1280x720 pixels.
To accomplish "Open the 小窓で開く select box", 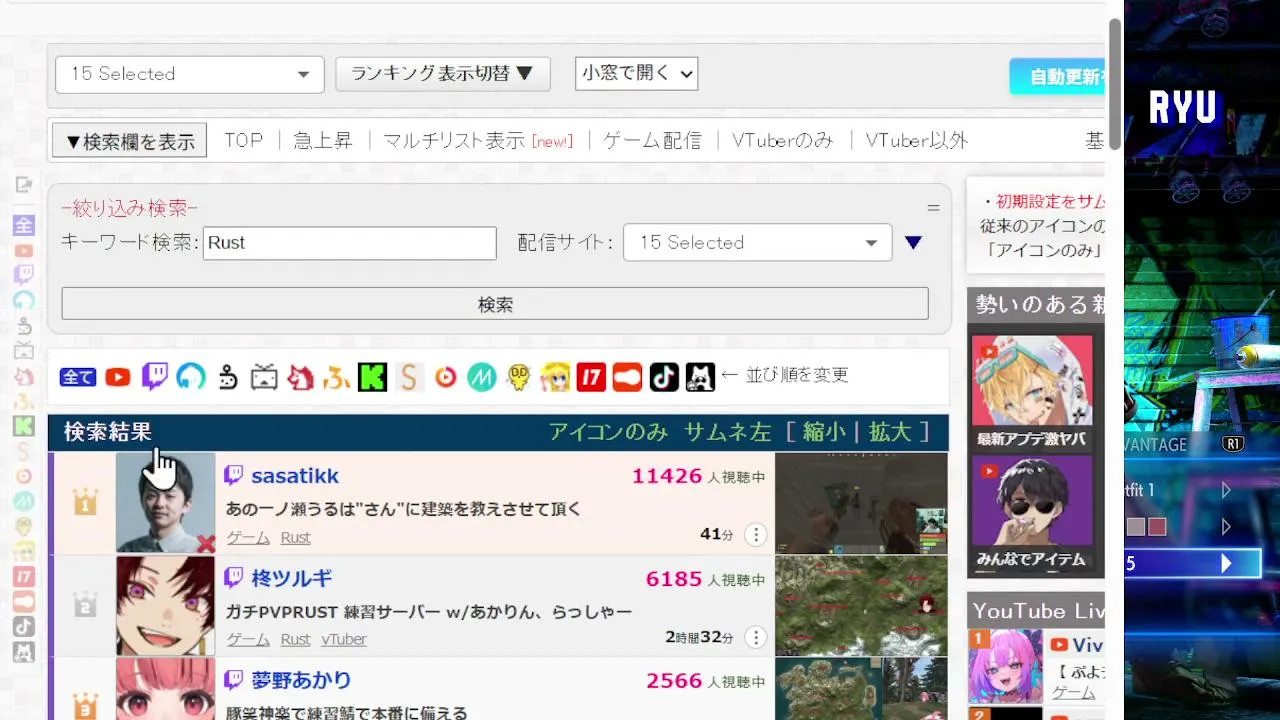I will coord(636,73).
